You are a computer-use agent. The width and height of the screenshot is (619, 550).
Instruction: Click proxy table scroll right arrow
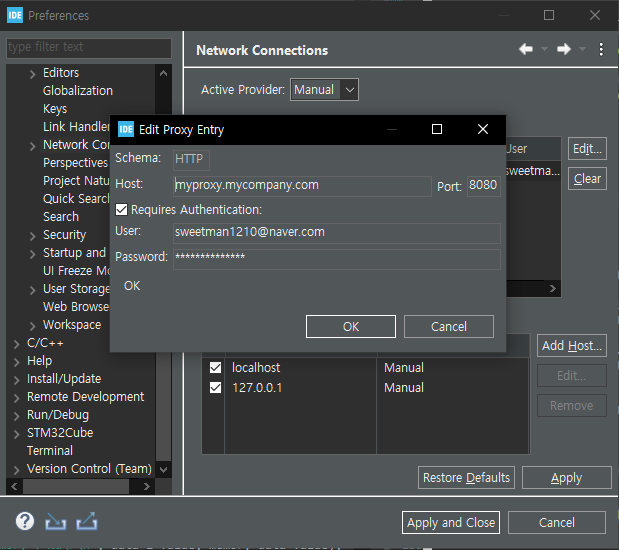[553, 288]
